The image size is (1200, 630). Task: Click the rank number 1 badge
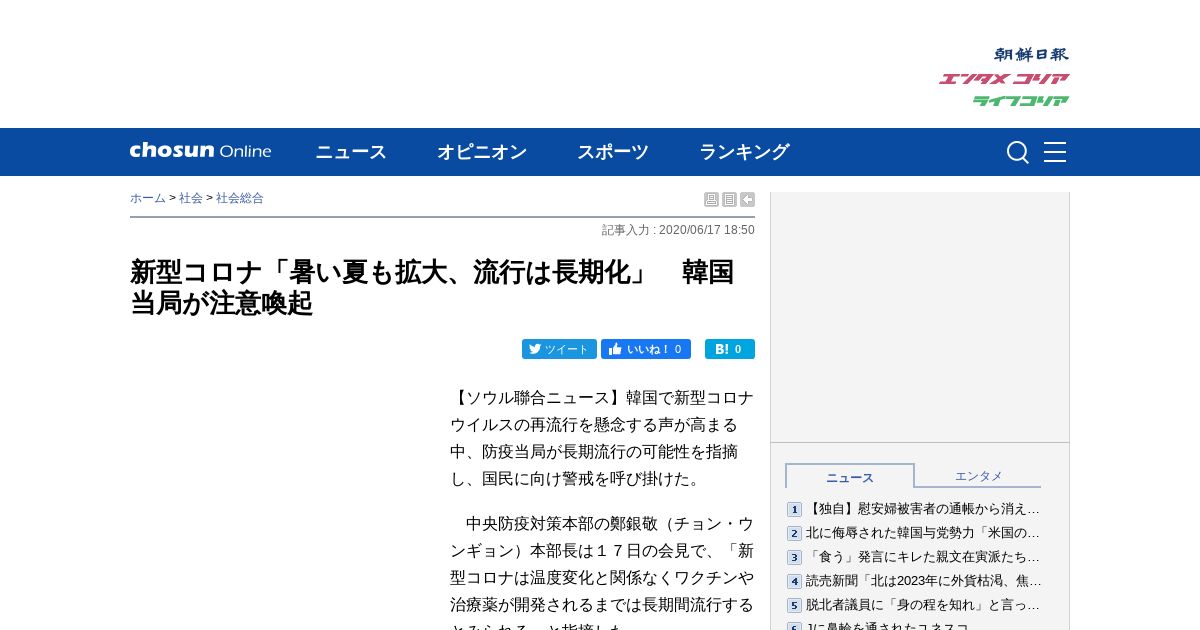794,510
